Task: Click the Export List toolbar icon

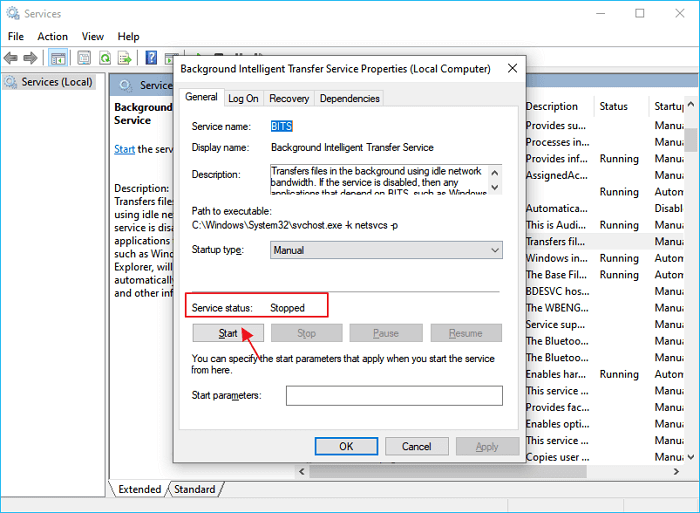Action: point(124,58)
